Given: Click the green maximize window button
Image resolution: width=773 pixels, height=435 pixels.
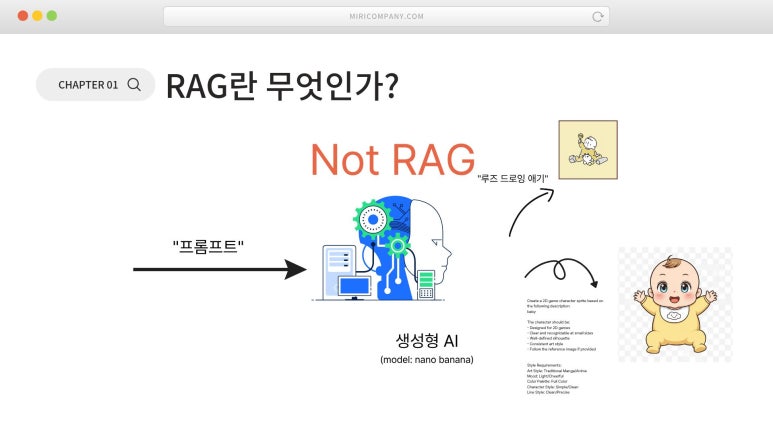Looking at the screenshot, I should (x=52, y=16).
